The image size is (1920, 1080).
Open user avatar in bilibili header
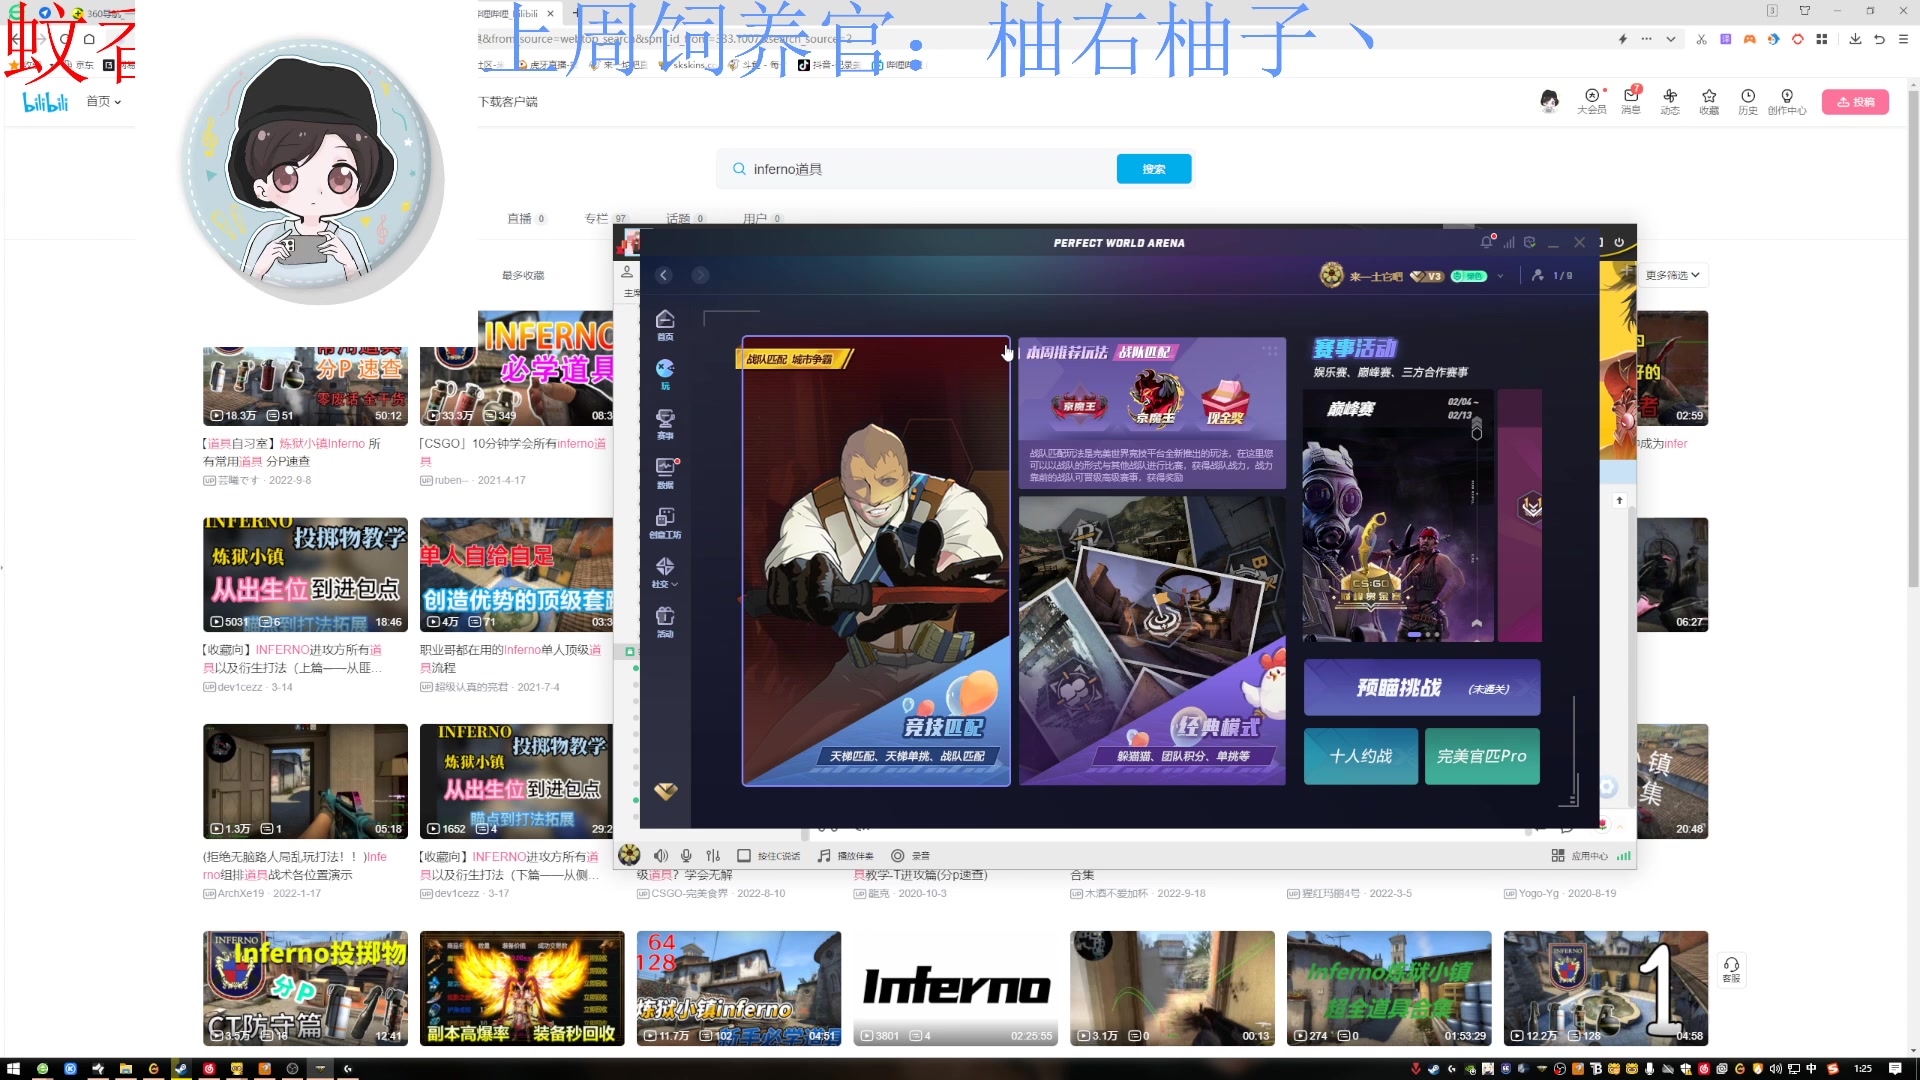coord(1549,100)
